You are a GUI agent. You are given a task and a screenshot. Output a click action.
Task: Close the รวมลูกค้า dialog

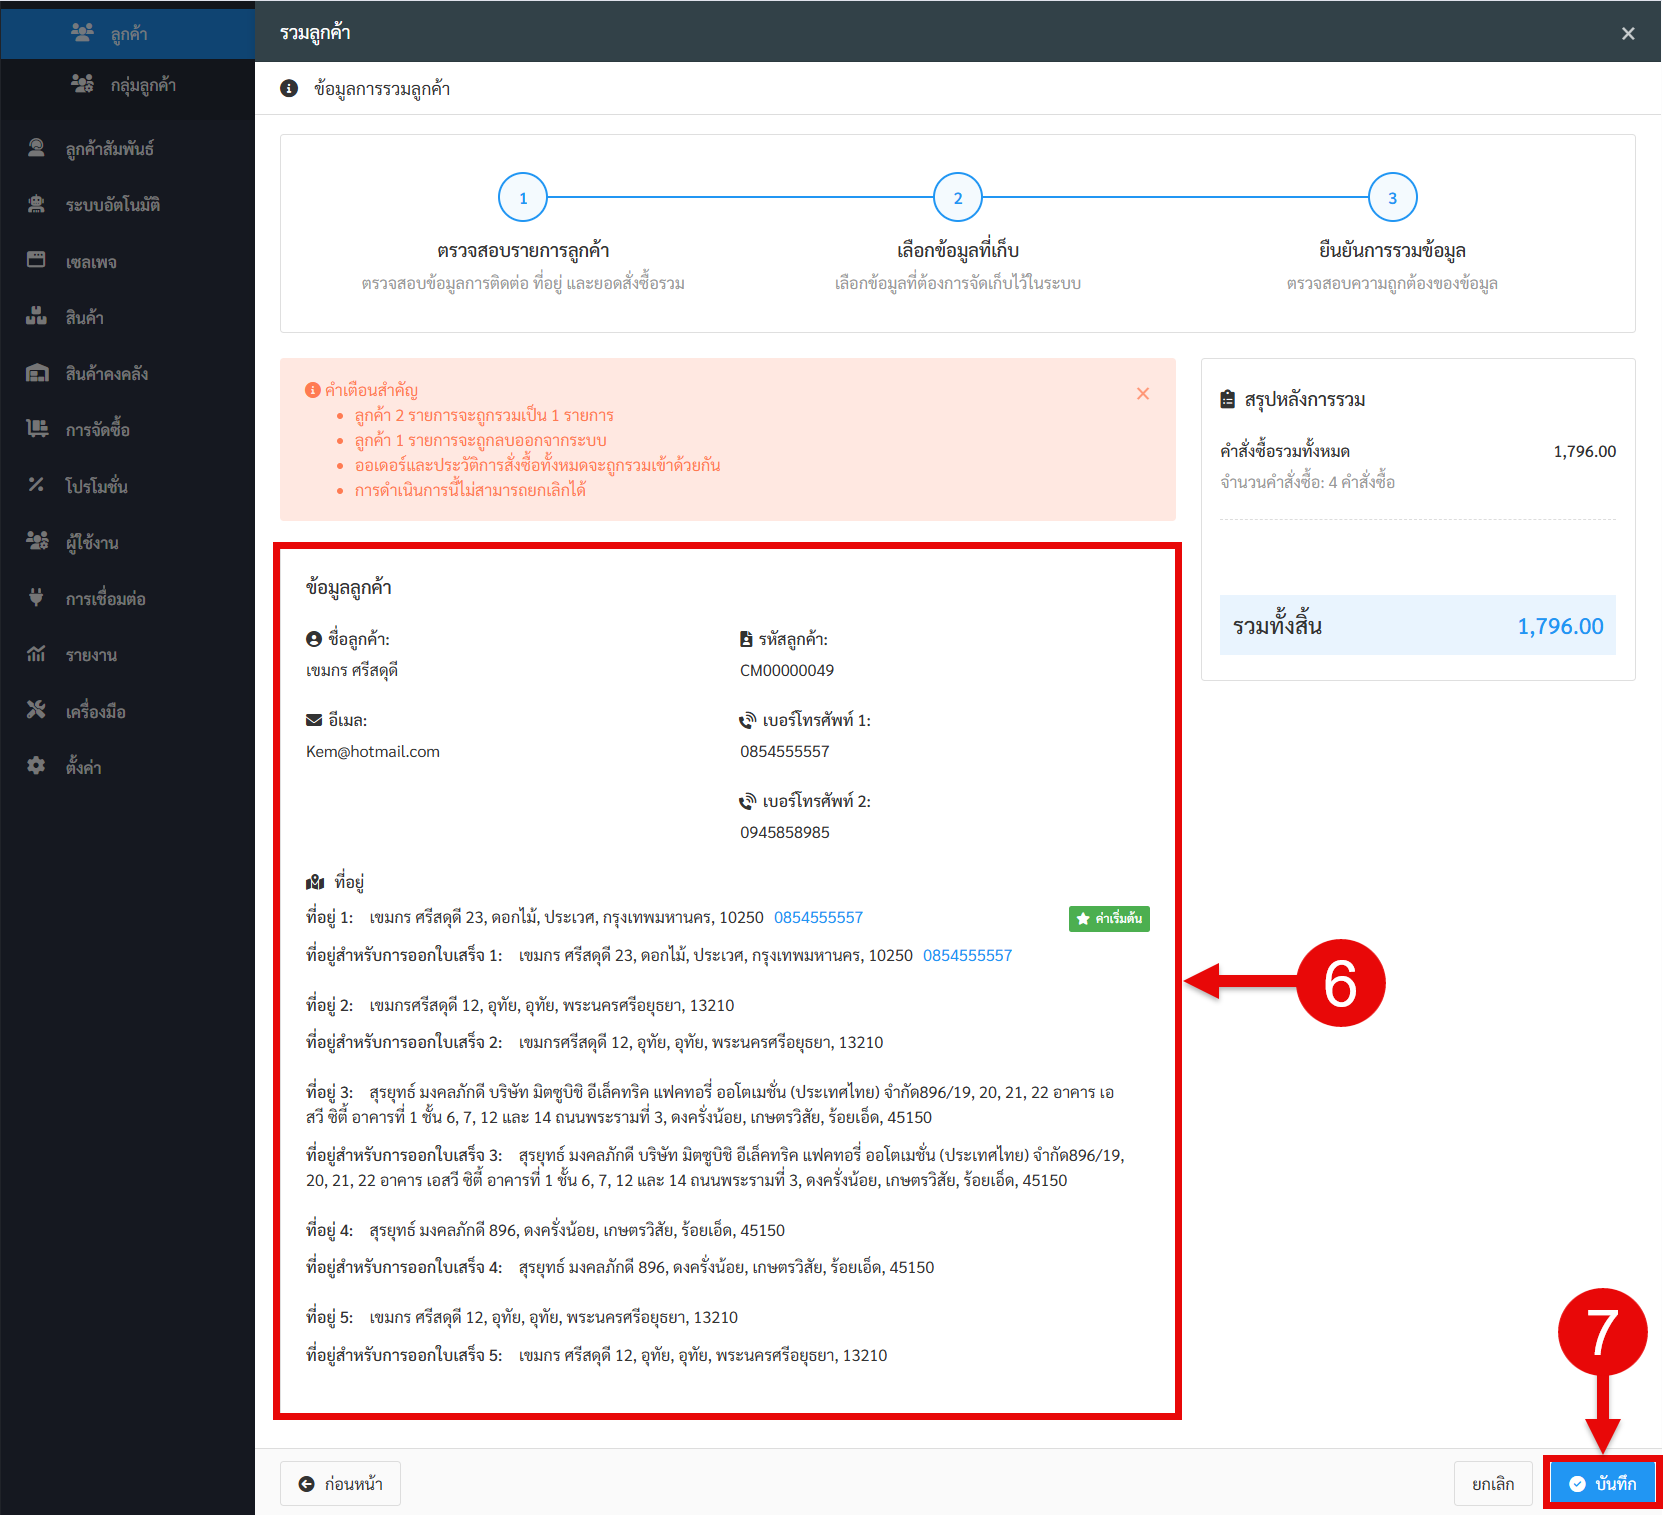click(1628, 34)
